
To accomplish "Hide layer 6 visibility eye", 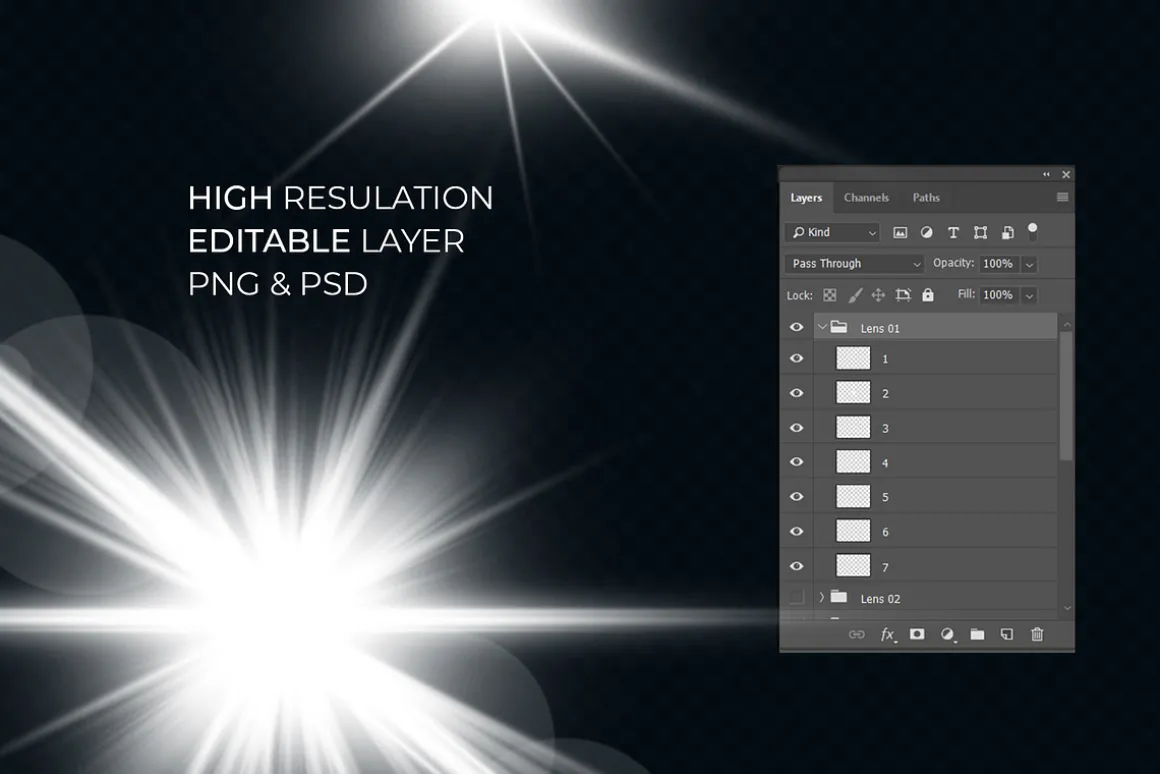I will (x=797, y=531).
